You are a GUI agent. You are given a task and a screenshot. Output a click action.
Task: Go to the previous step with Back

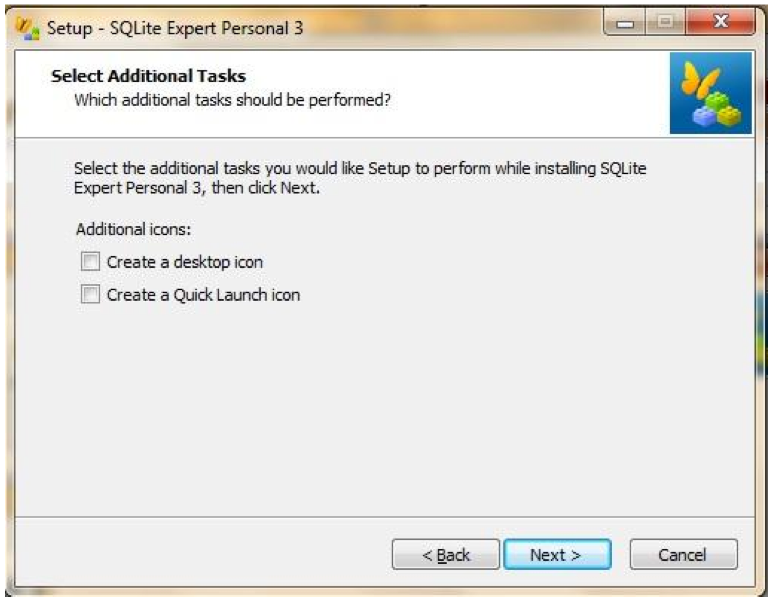pos(446,555)
